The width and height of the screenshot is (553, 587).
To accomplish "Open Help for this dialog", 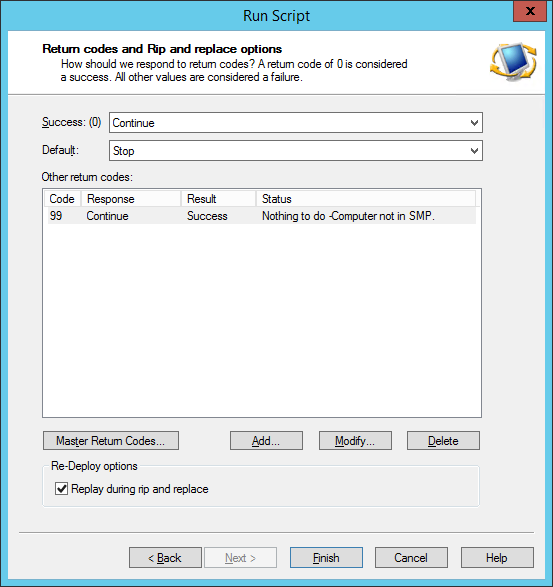I will [x=497, y=558].
